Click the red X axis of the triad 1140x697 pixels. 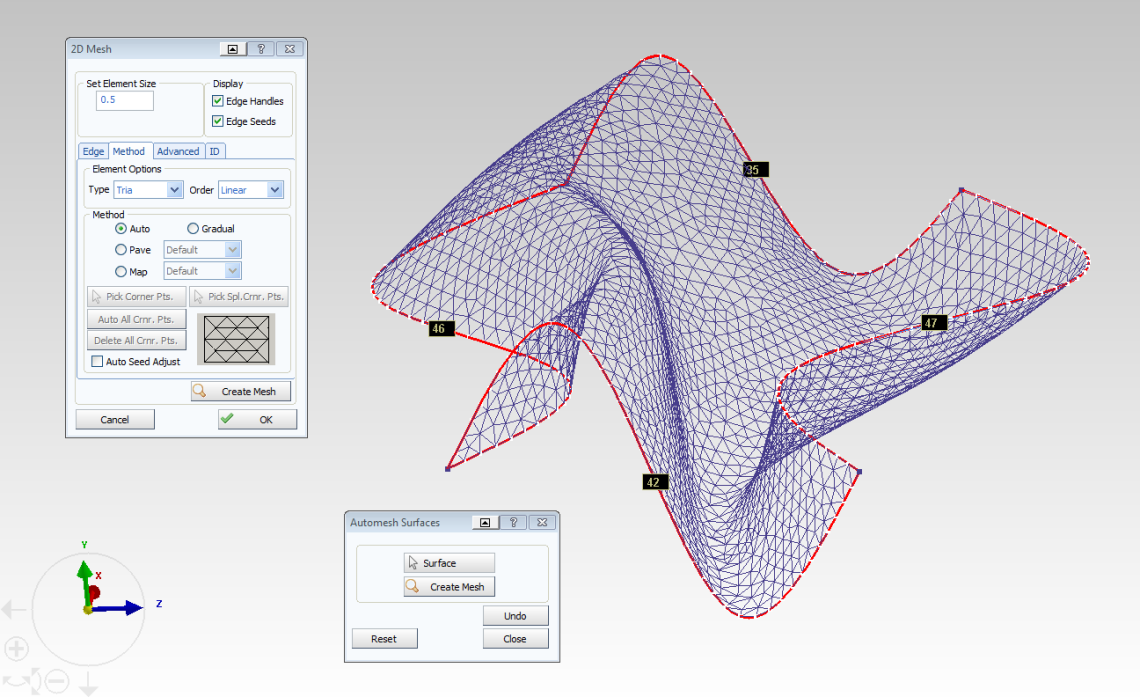pos(94,592)
